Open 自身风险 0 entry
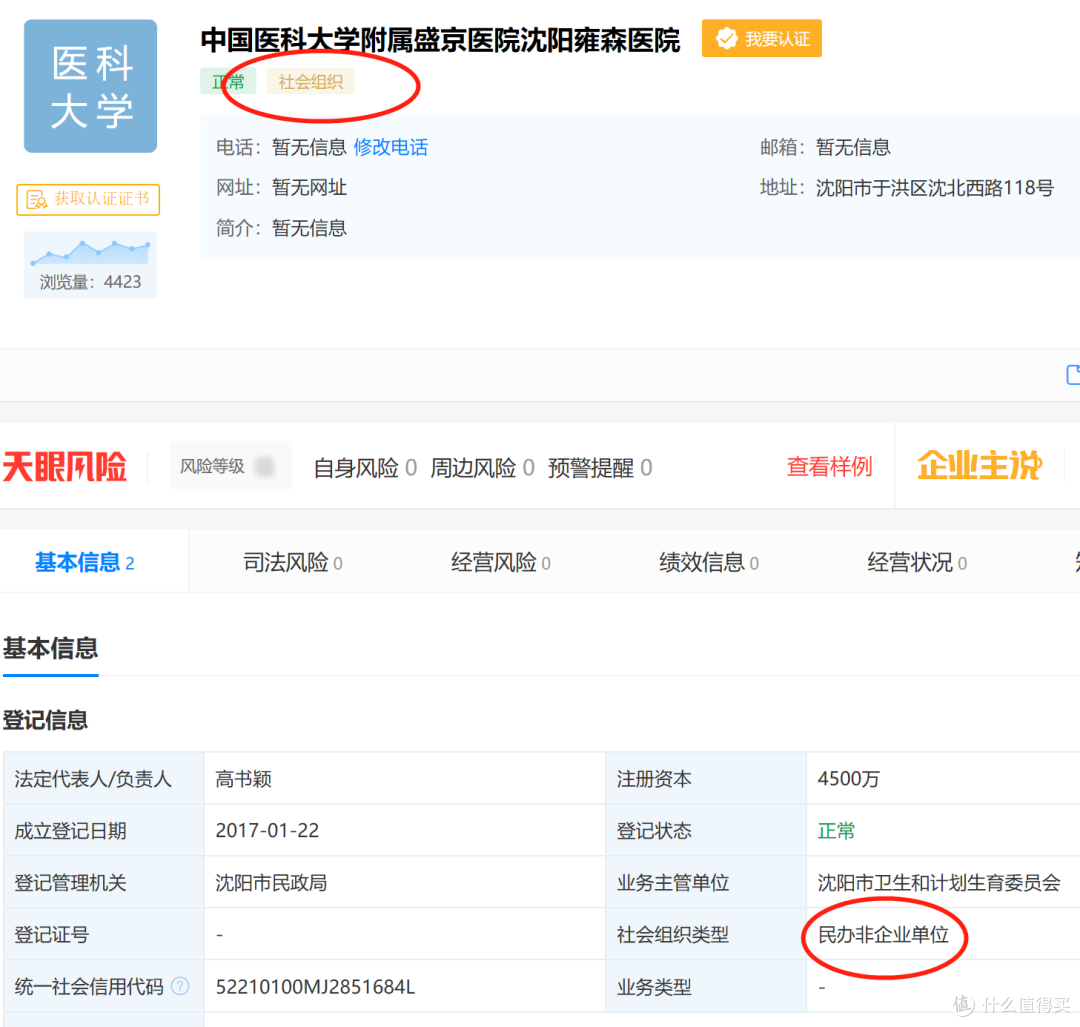 (x=365, y=468)
